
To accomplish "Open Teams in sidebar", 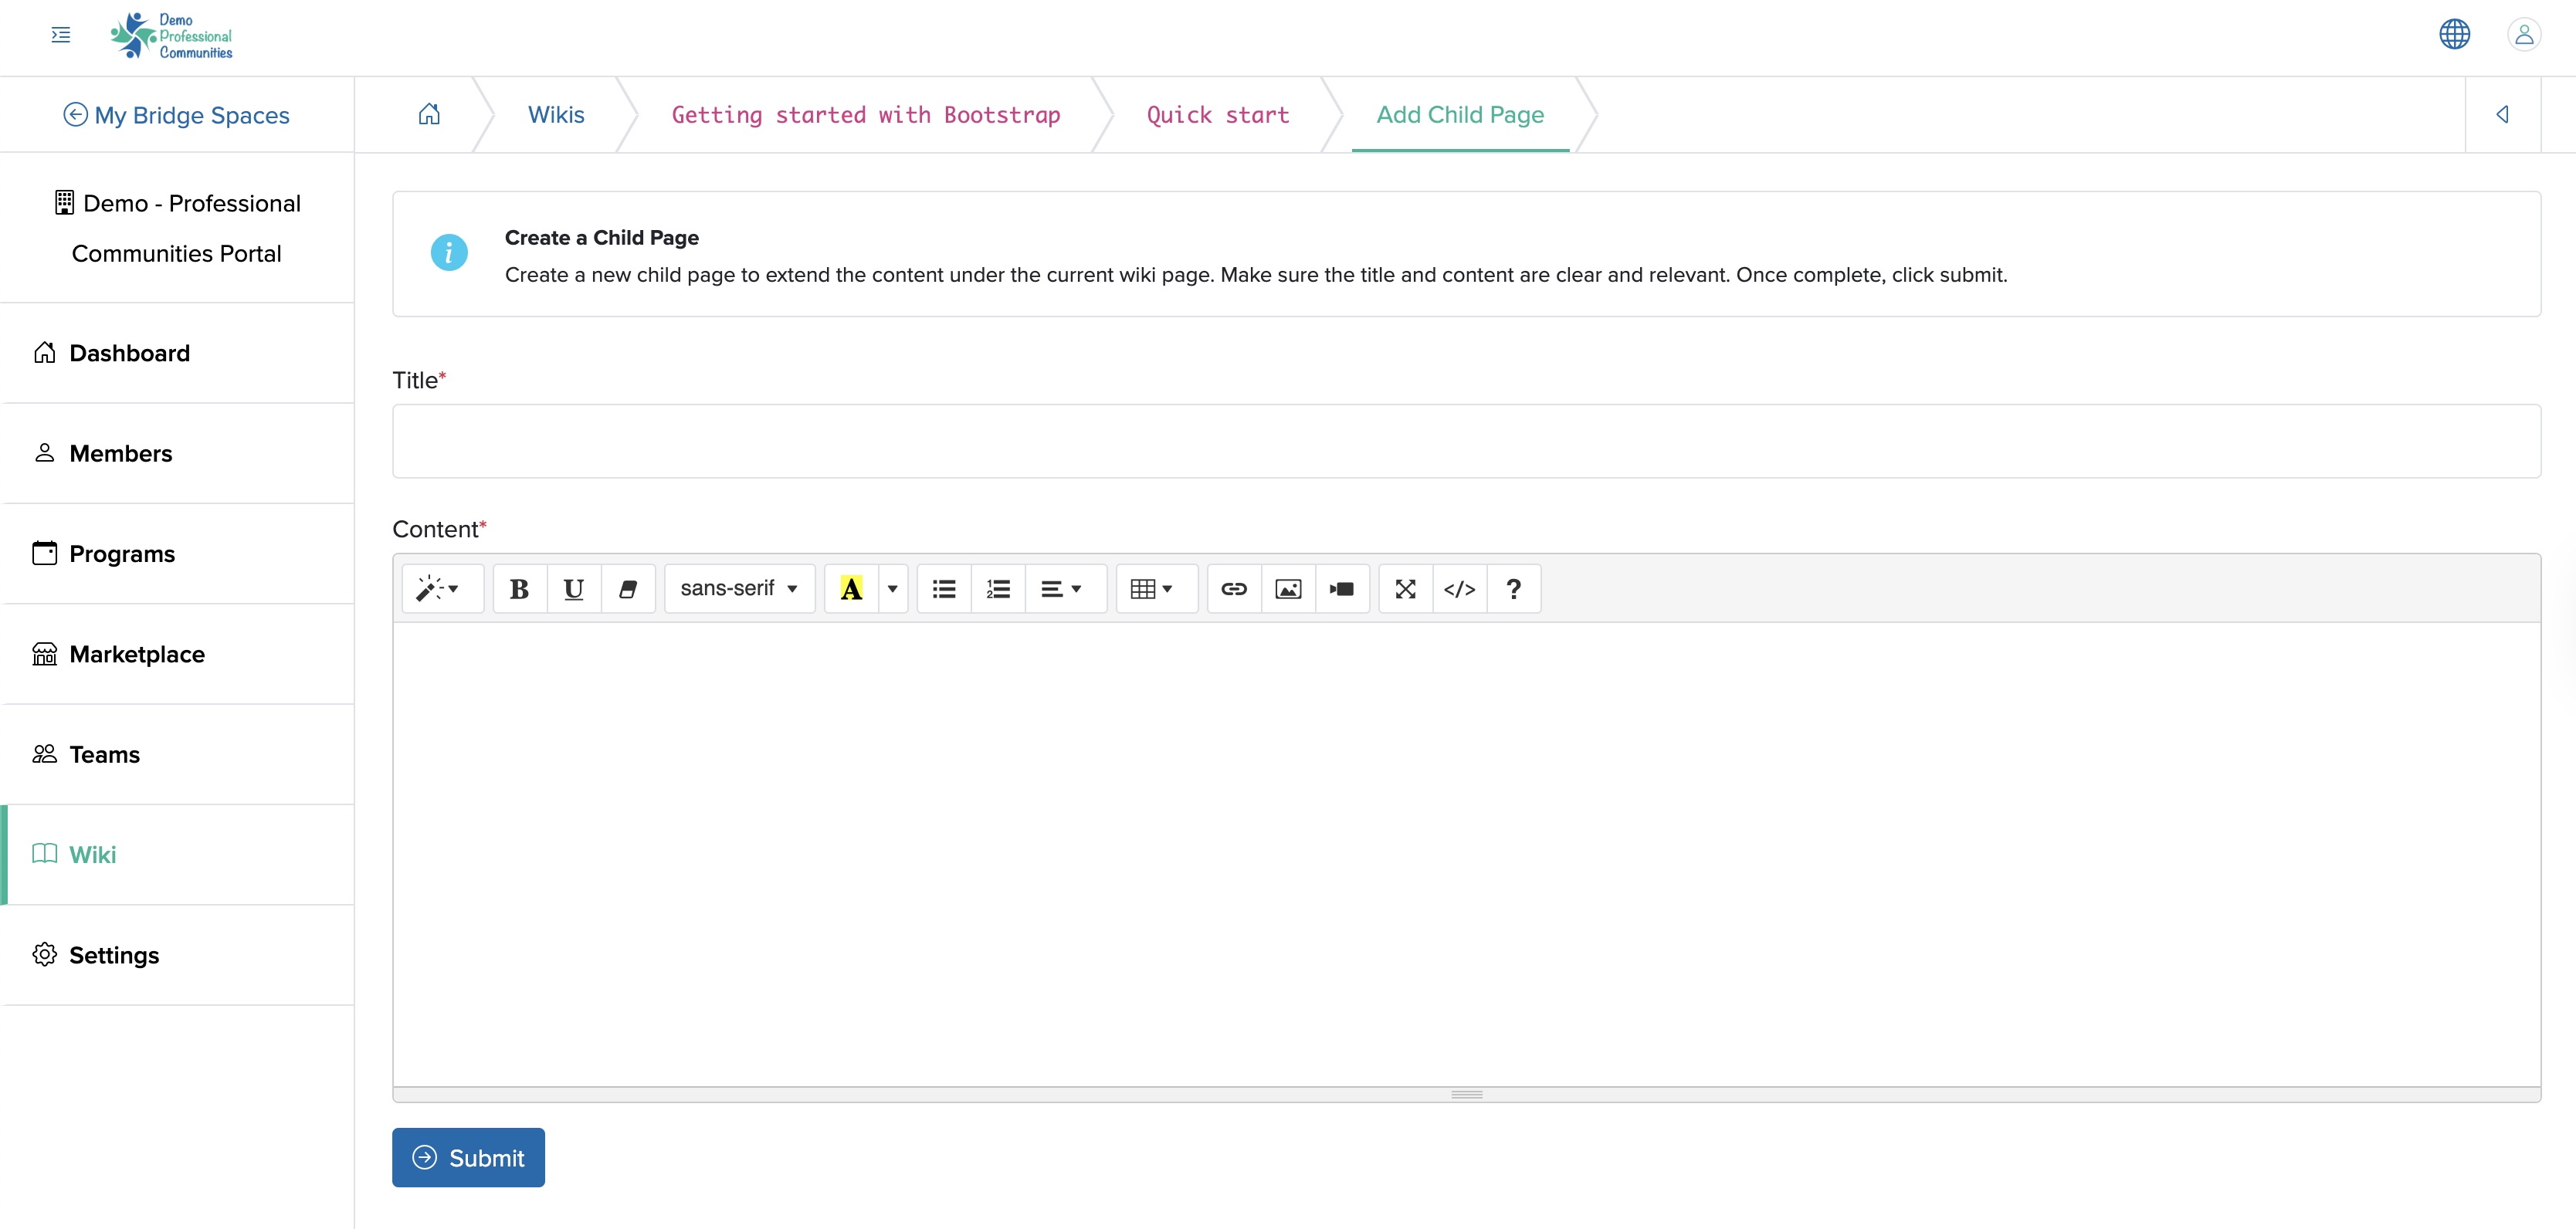I will click(x=177, y=754).
